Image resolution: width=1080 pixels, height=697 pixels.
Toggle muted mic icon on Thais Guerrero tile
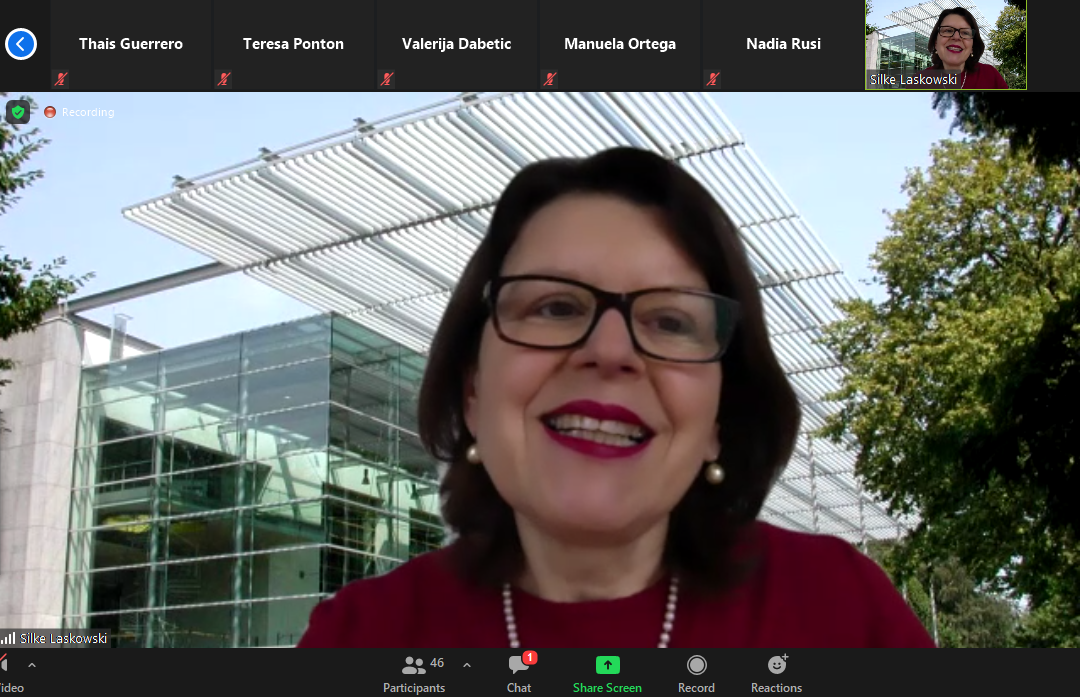click(61, 79)
